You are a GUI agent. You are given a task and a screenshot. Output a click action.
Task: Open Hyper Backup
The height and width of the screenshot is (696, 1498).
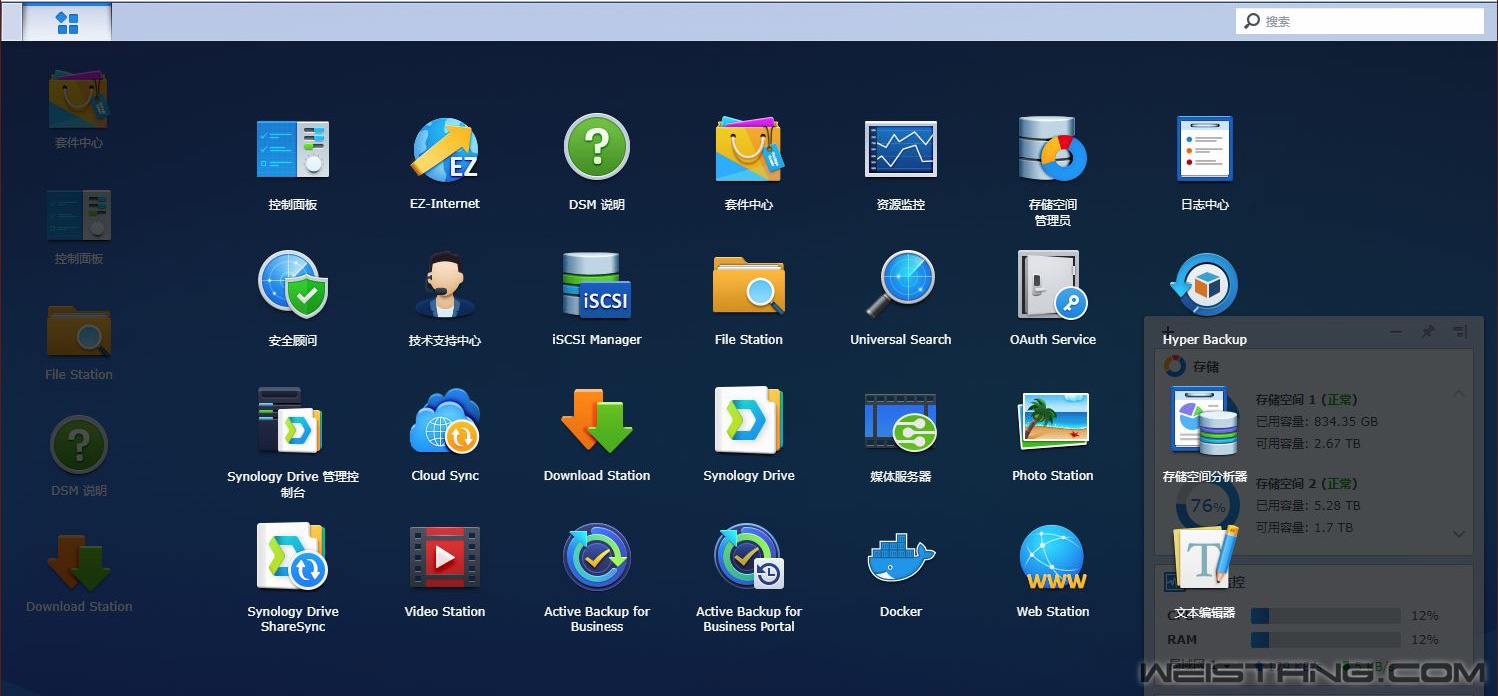(x=1204, y=286)
